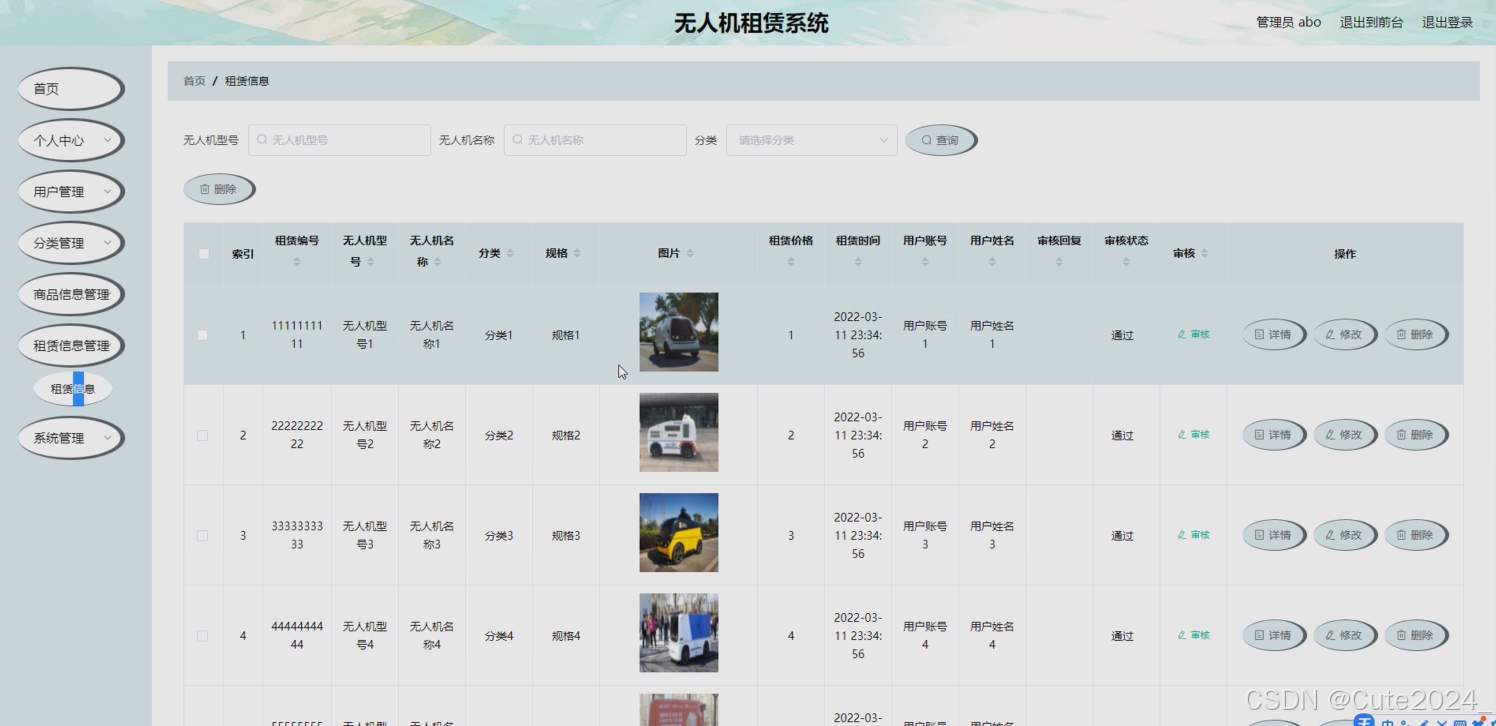Open the 请选择分类 dropdown

tap(812, 140)
